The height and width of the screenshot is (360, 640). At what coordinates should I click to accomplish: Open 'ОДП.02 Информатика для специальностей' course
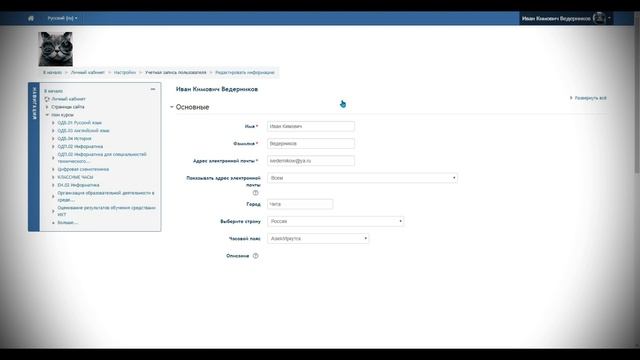(102, 158)
